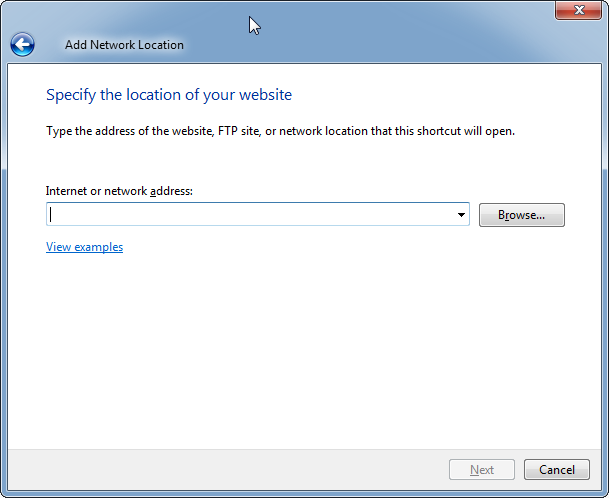Click the instruction text about typing the address
Image resolution: width=609 pixels, height=498 pixels.
pyautogui.click(x=280, y=131)
